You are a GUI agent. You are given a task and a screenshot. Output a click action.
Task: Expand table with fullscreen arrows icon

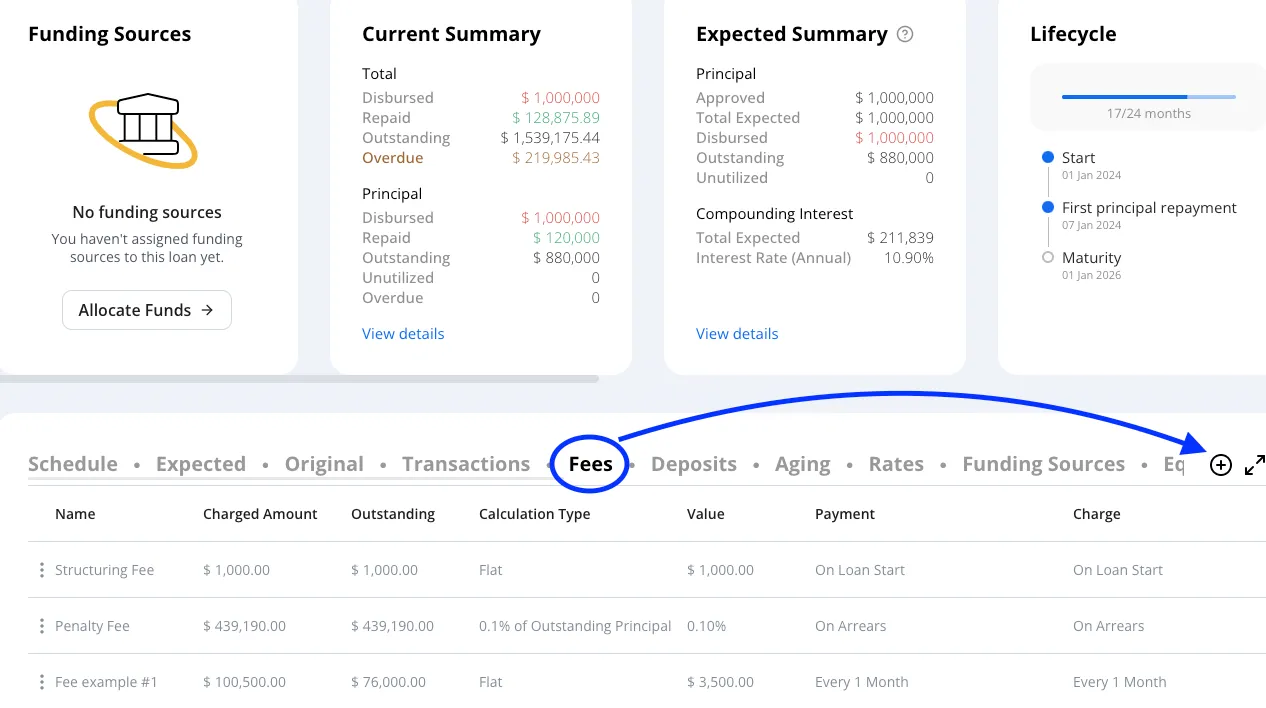(x=1255, y=465)
